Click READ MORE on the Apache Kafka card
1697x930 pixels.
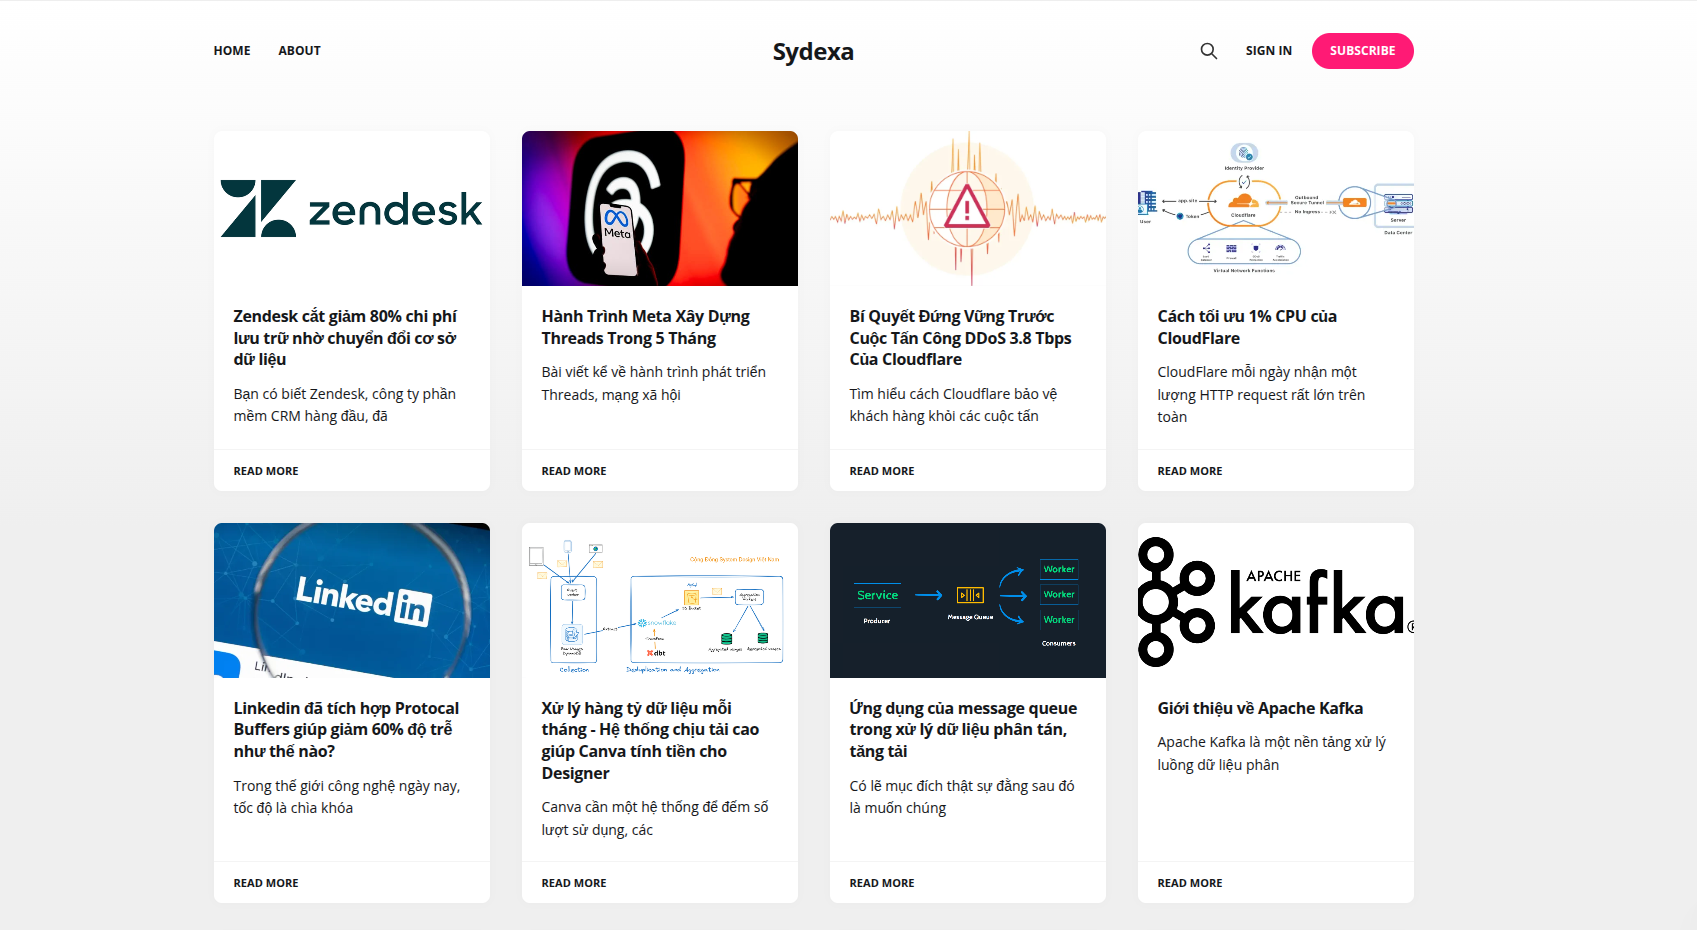click(x=1190, y=883)
